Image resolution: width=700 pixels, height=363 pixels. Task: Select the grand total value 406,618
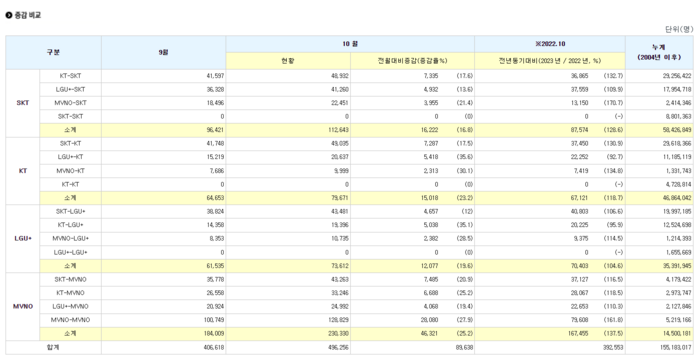click(213, 347)
